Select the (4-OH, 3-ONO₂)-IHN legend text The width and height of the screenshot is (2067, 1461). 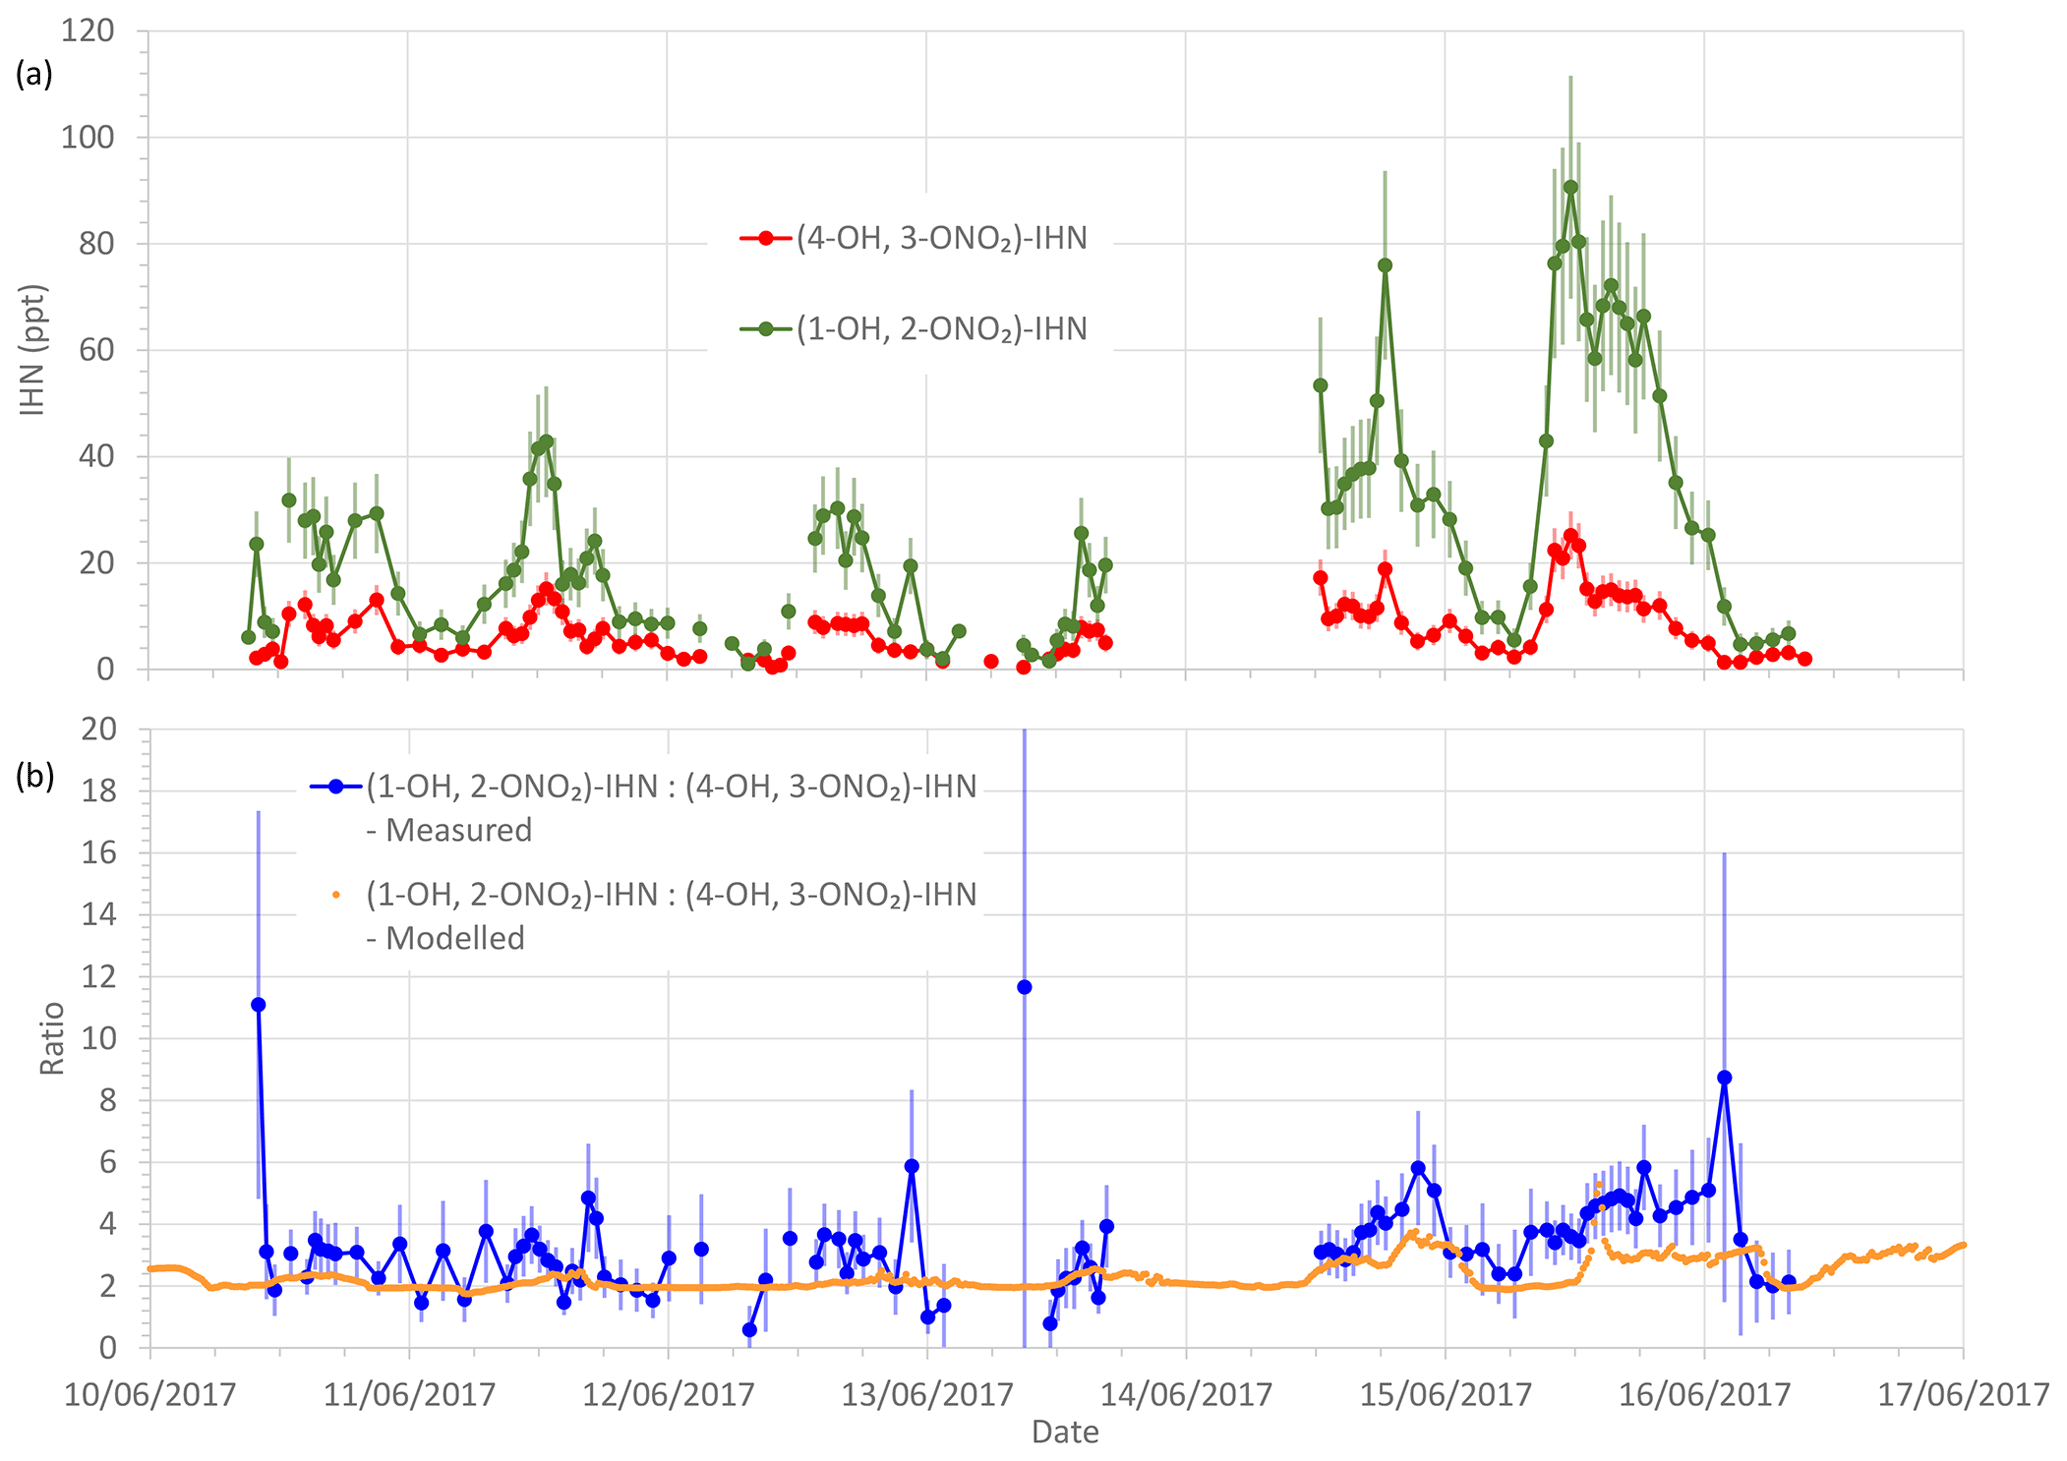click(941, 239)
